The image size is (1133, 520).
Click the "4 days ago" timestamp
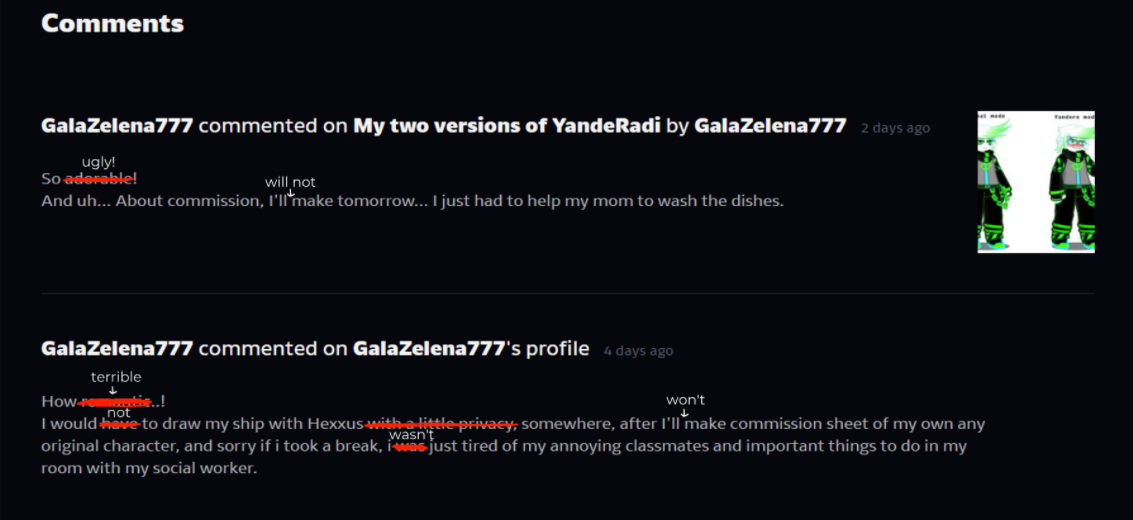pyautogui.click(x=638, y=351)
